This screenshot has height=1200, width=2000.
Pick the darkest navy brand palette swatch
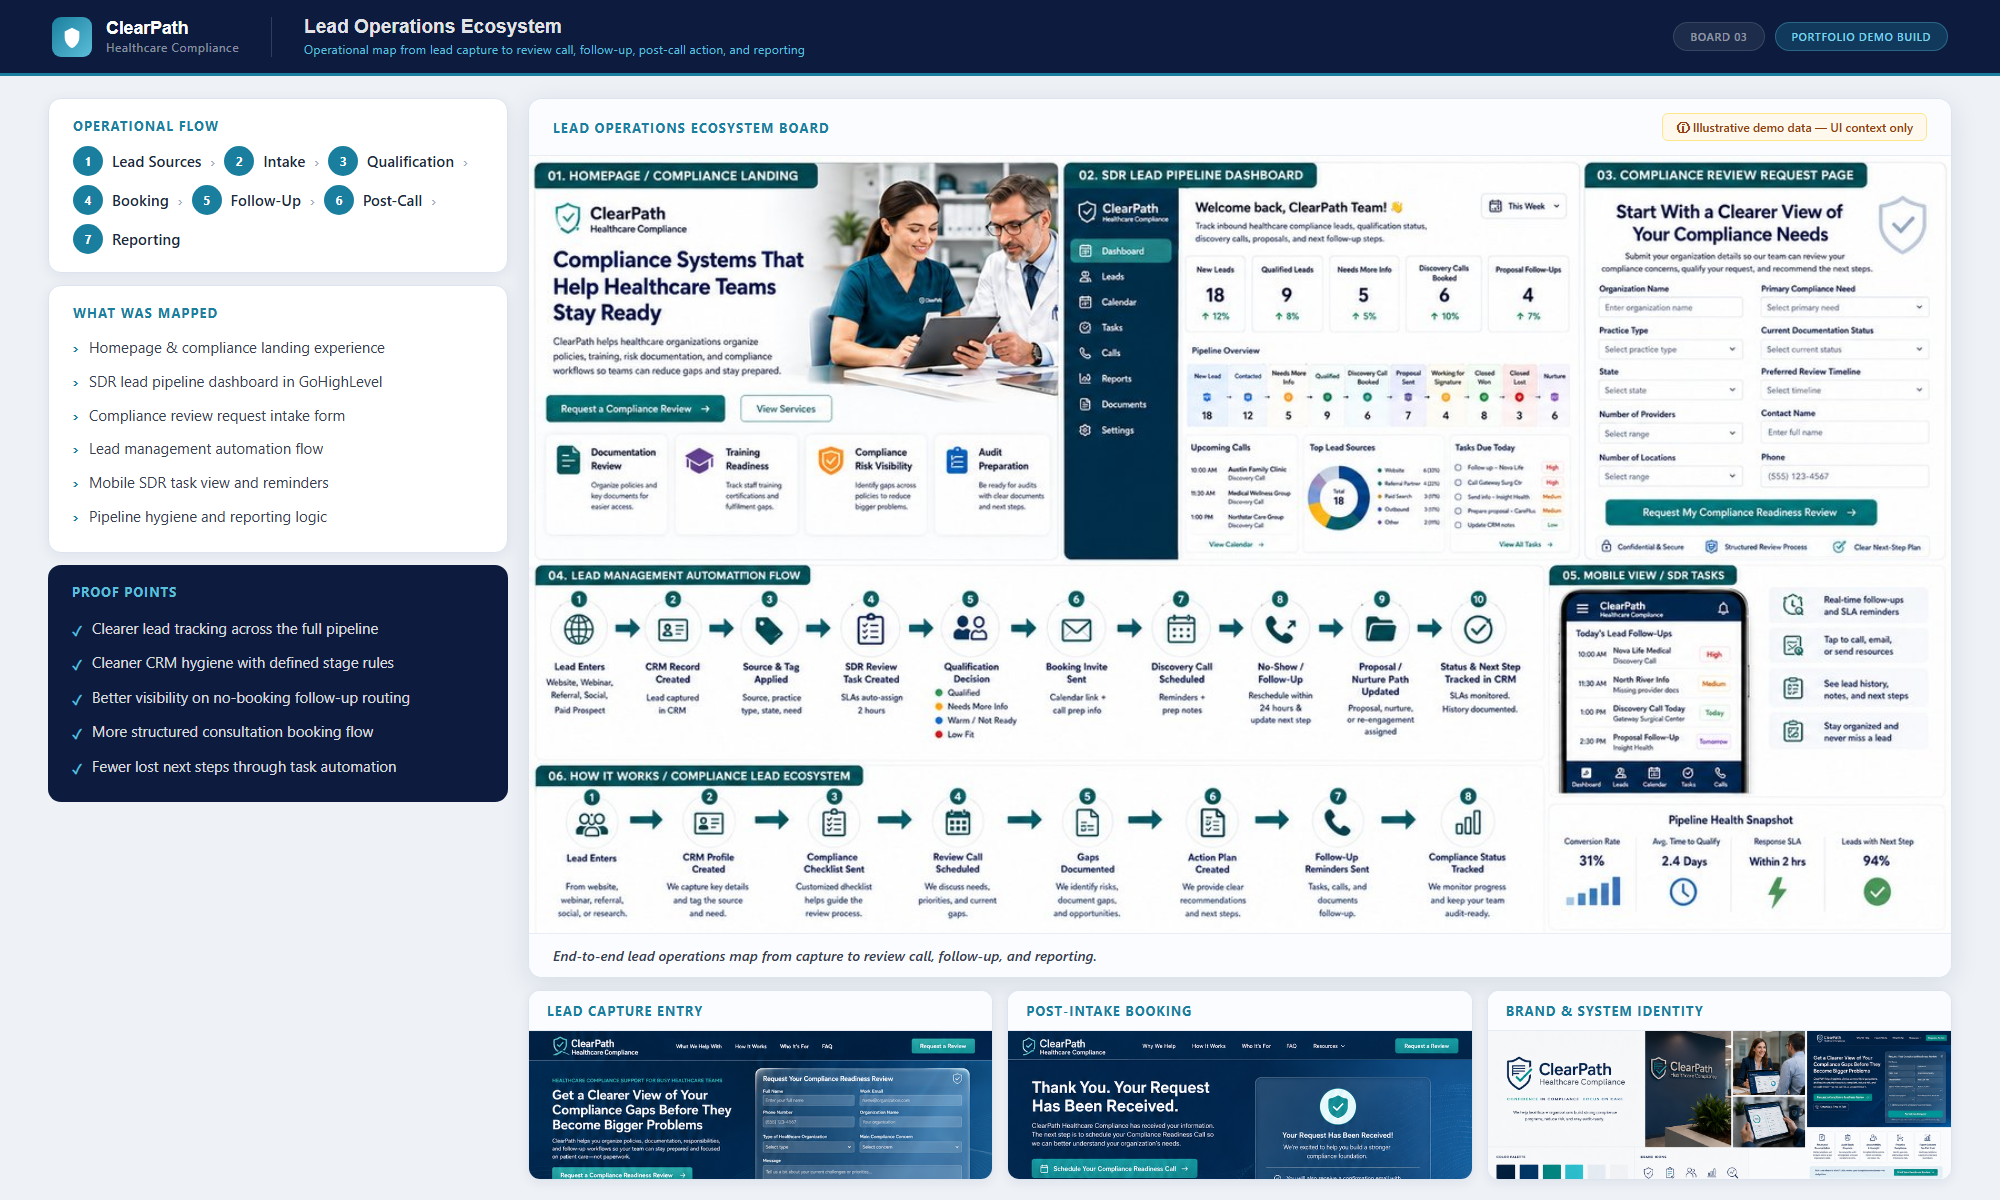coord(1506,1172)
